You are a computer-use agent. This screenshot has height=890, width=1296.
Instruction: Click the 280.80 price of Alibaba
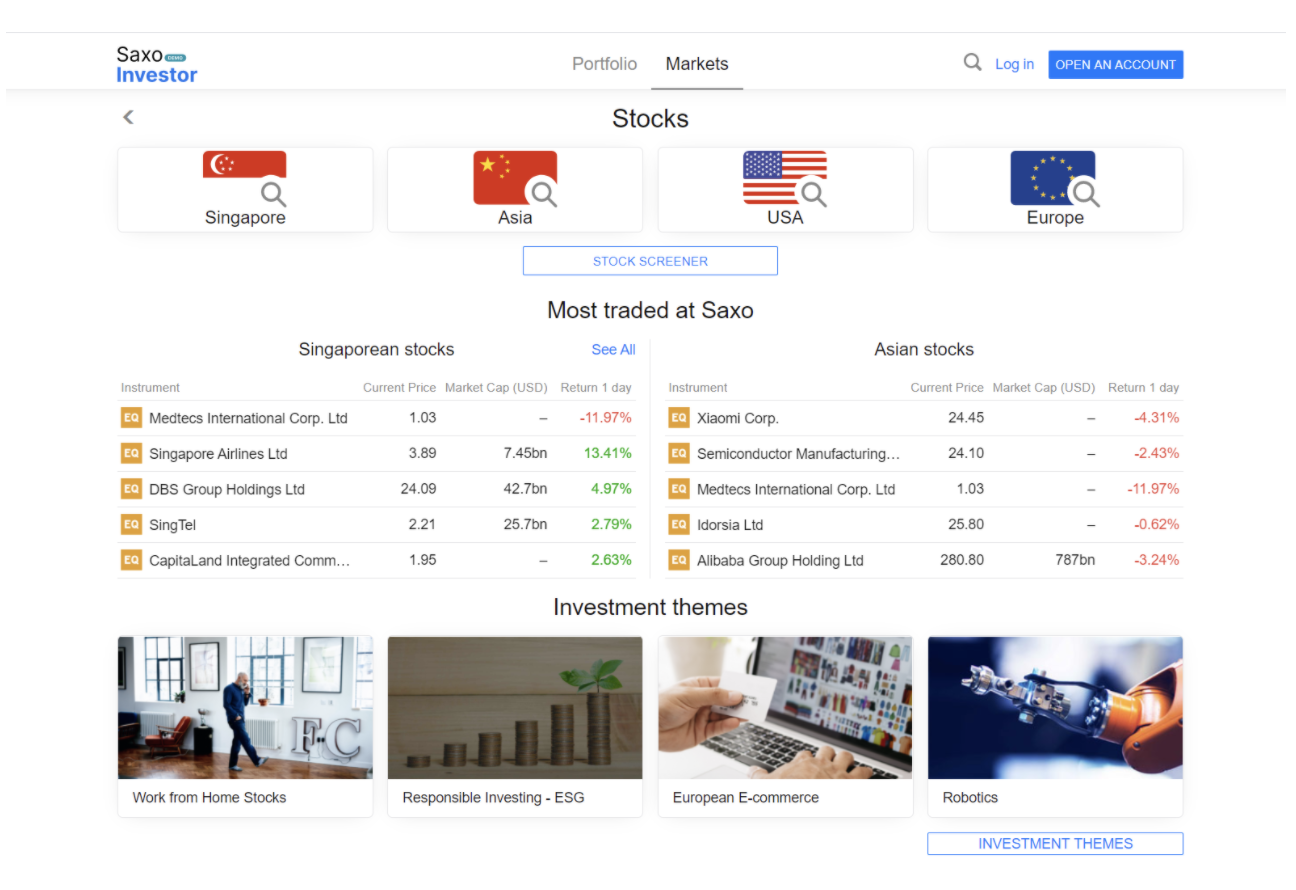(962, 560)
